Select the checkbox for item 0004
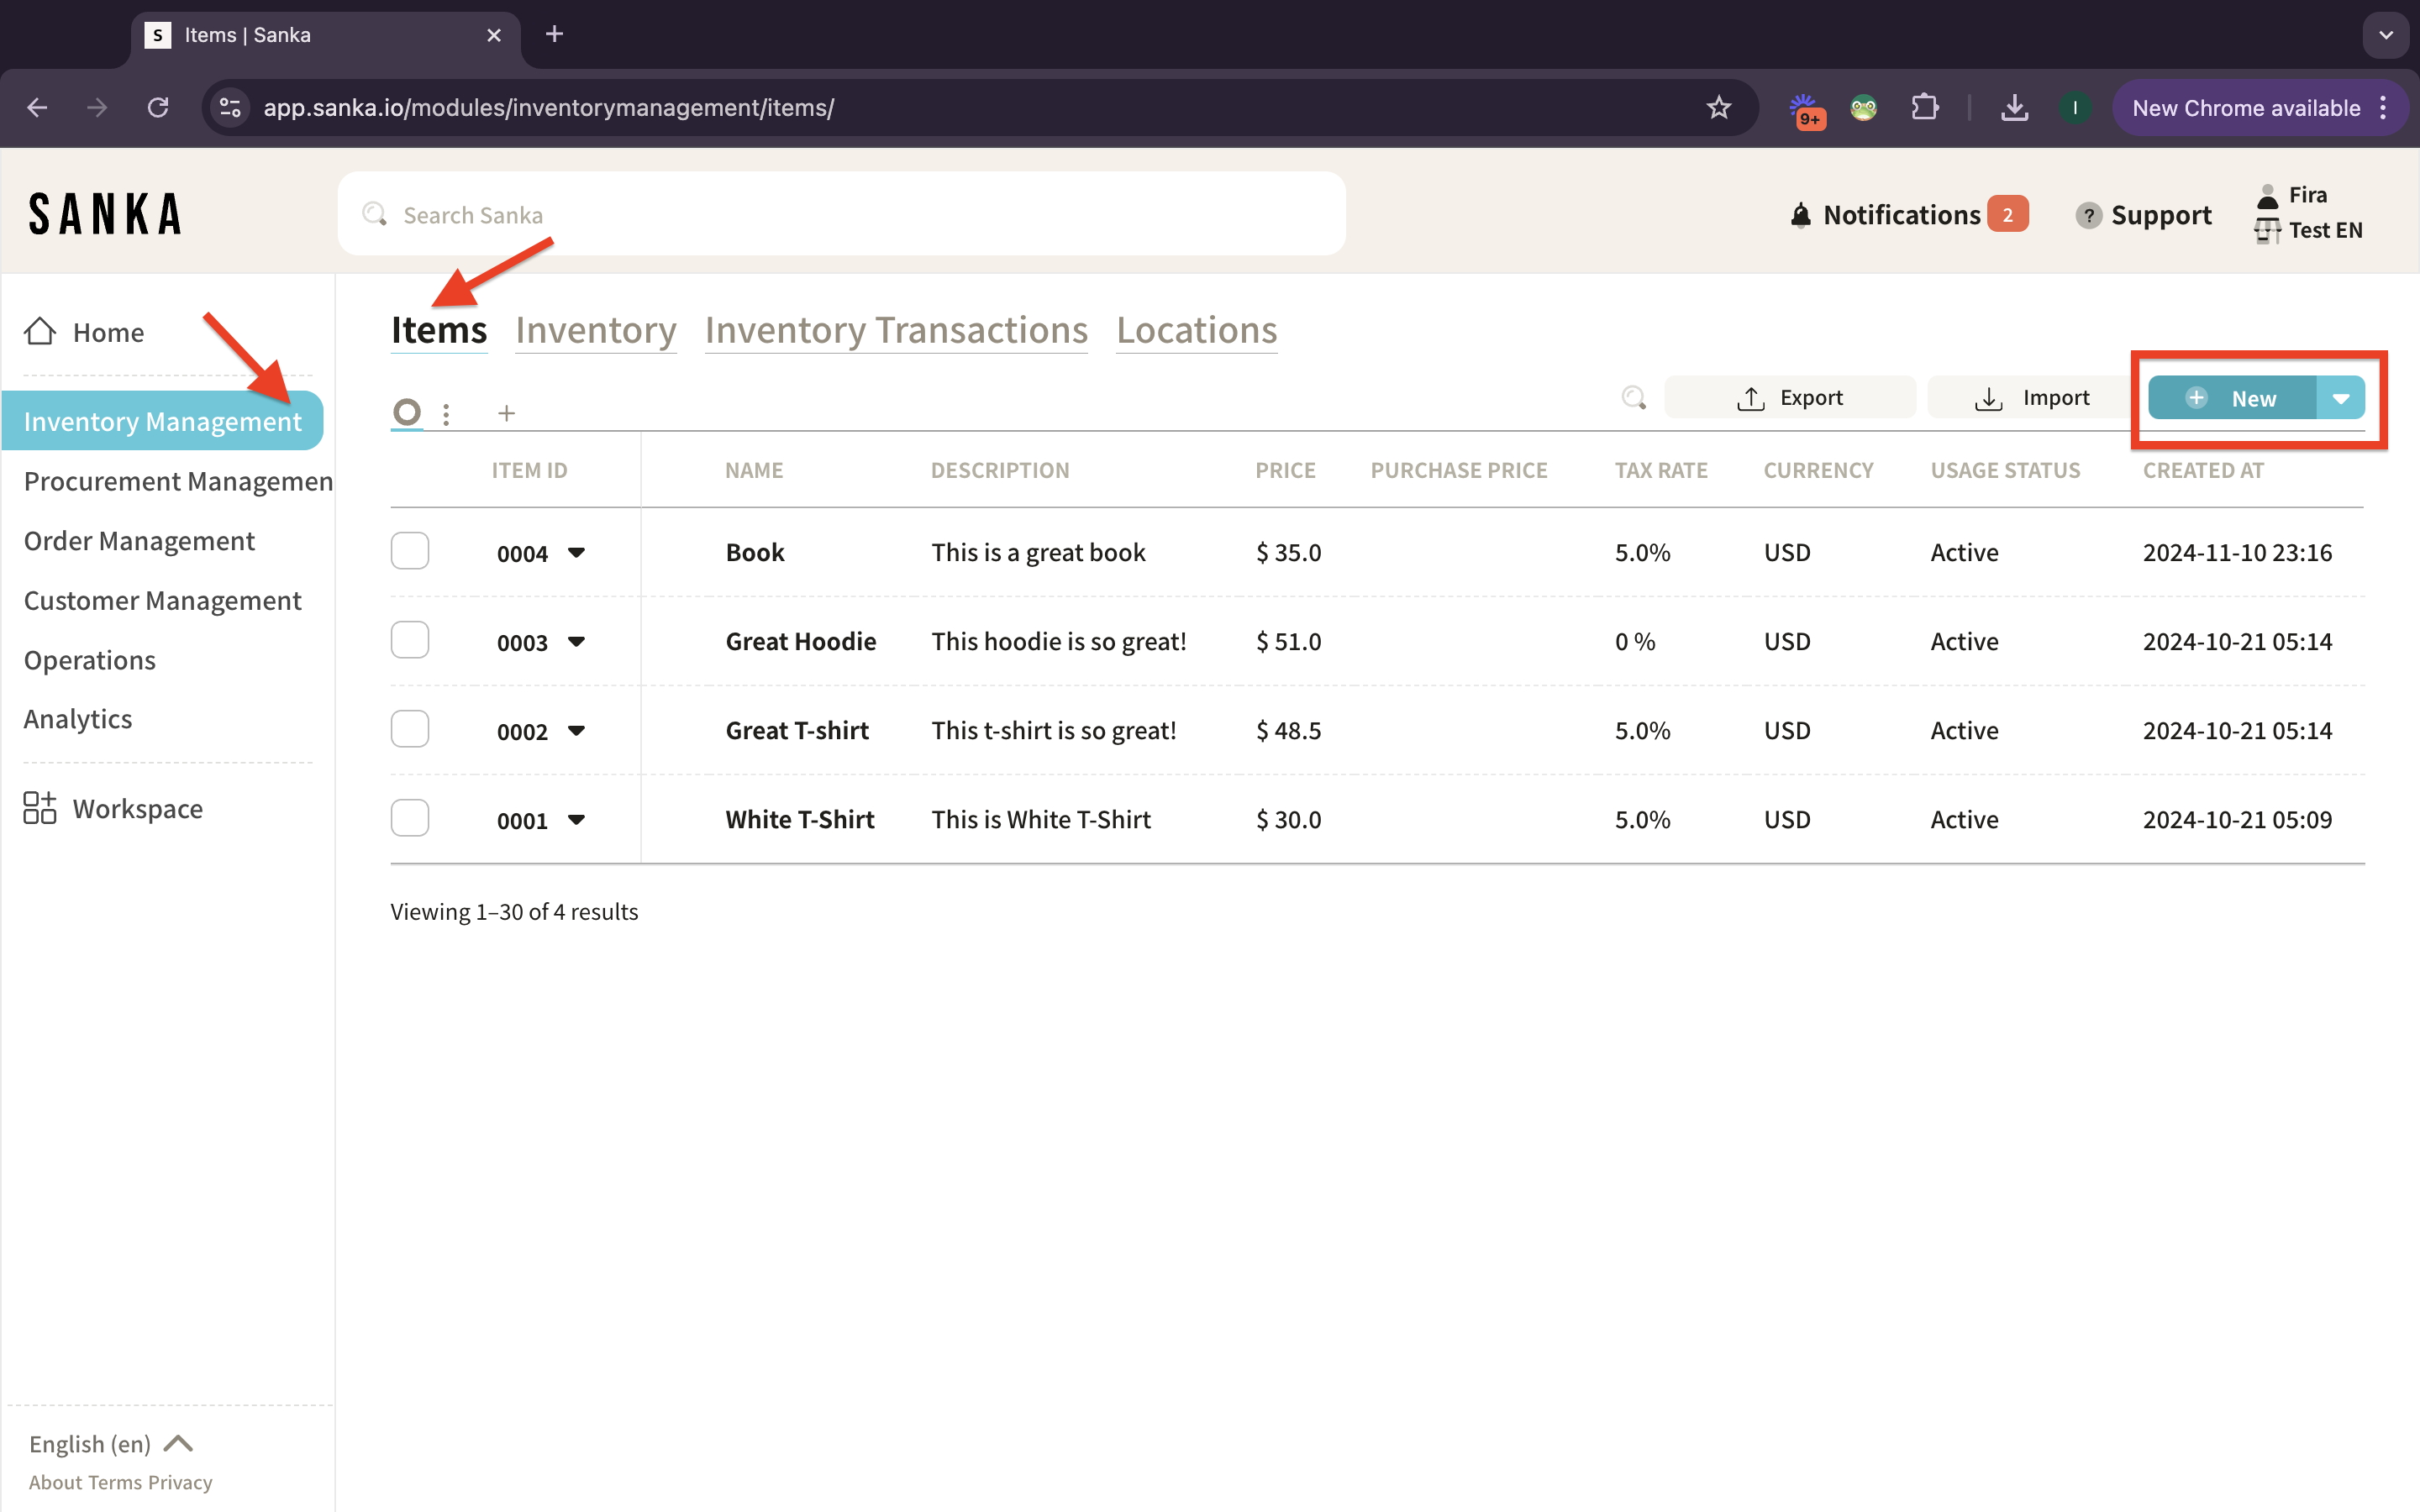The height and width of the screenshot is (1512, 2420). [410, 551]
